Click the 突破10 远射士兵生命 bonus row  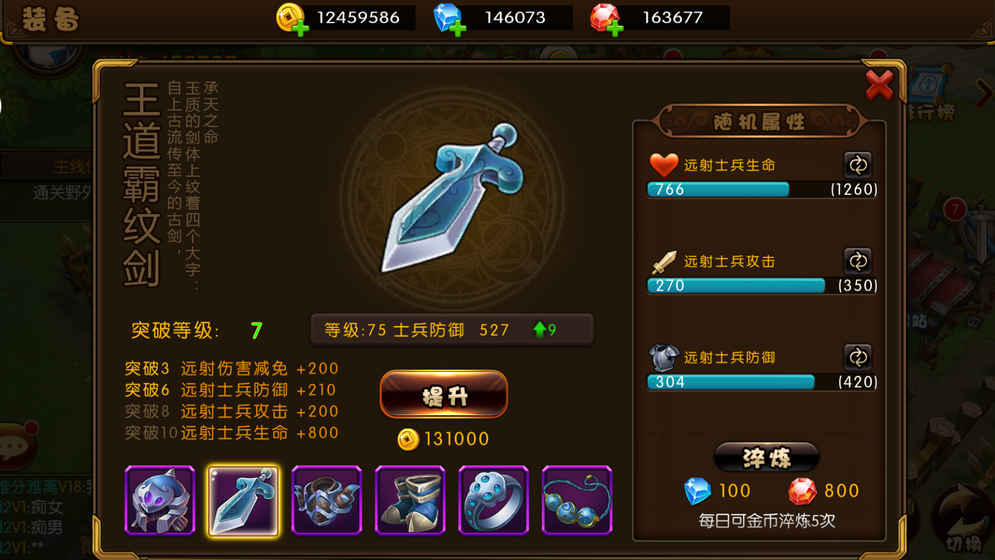(232, 433)
